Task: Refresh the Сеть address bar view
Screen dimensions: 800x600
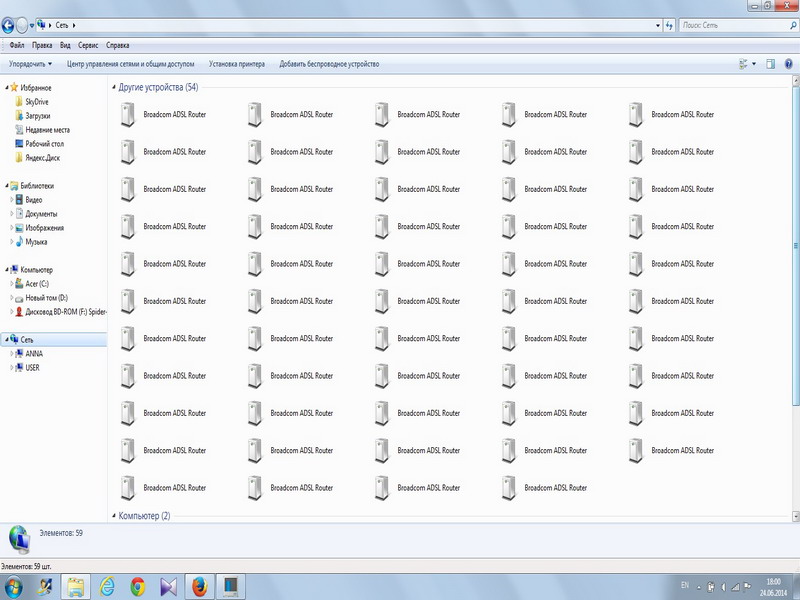Action: coord(669,25)
